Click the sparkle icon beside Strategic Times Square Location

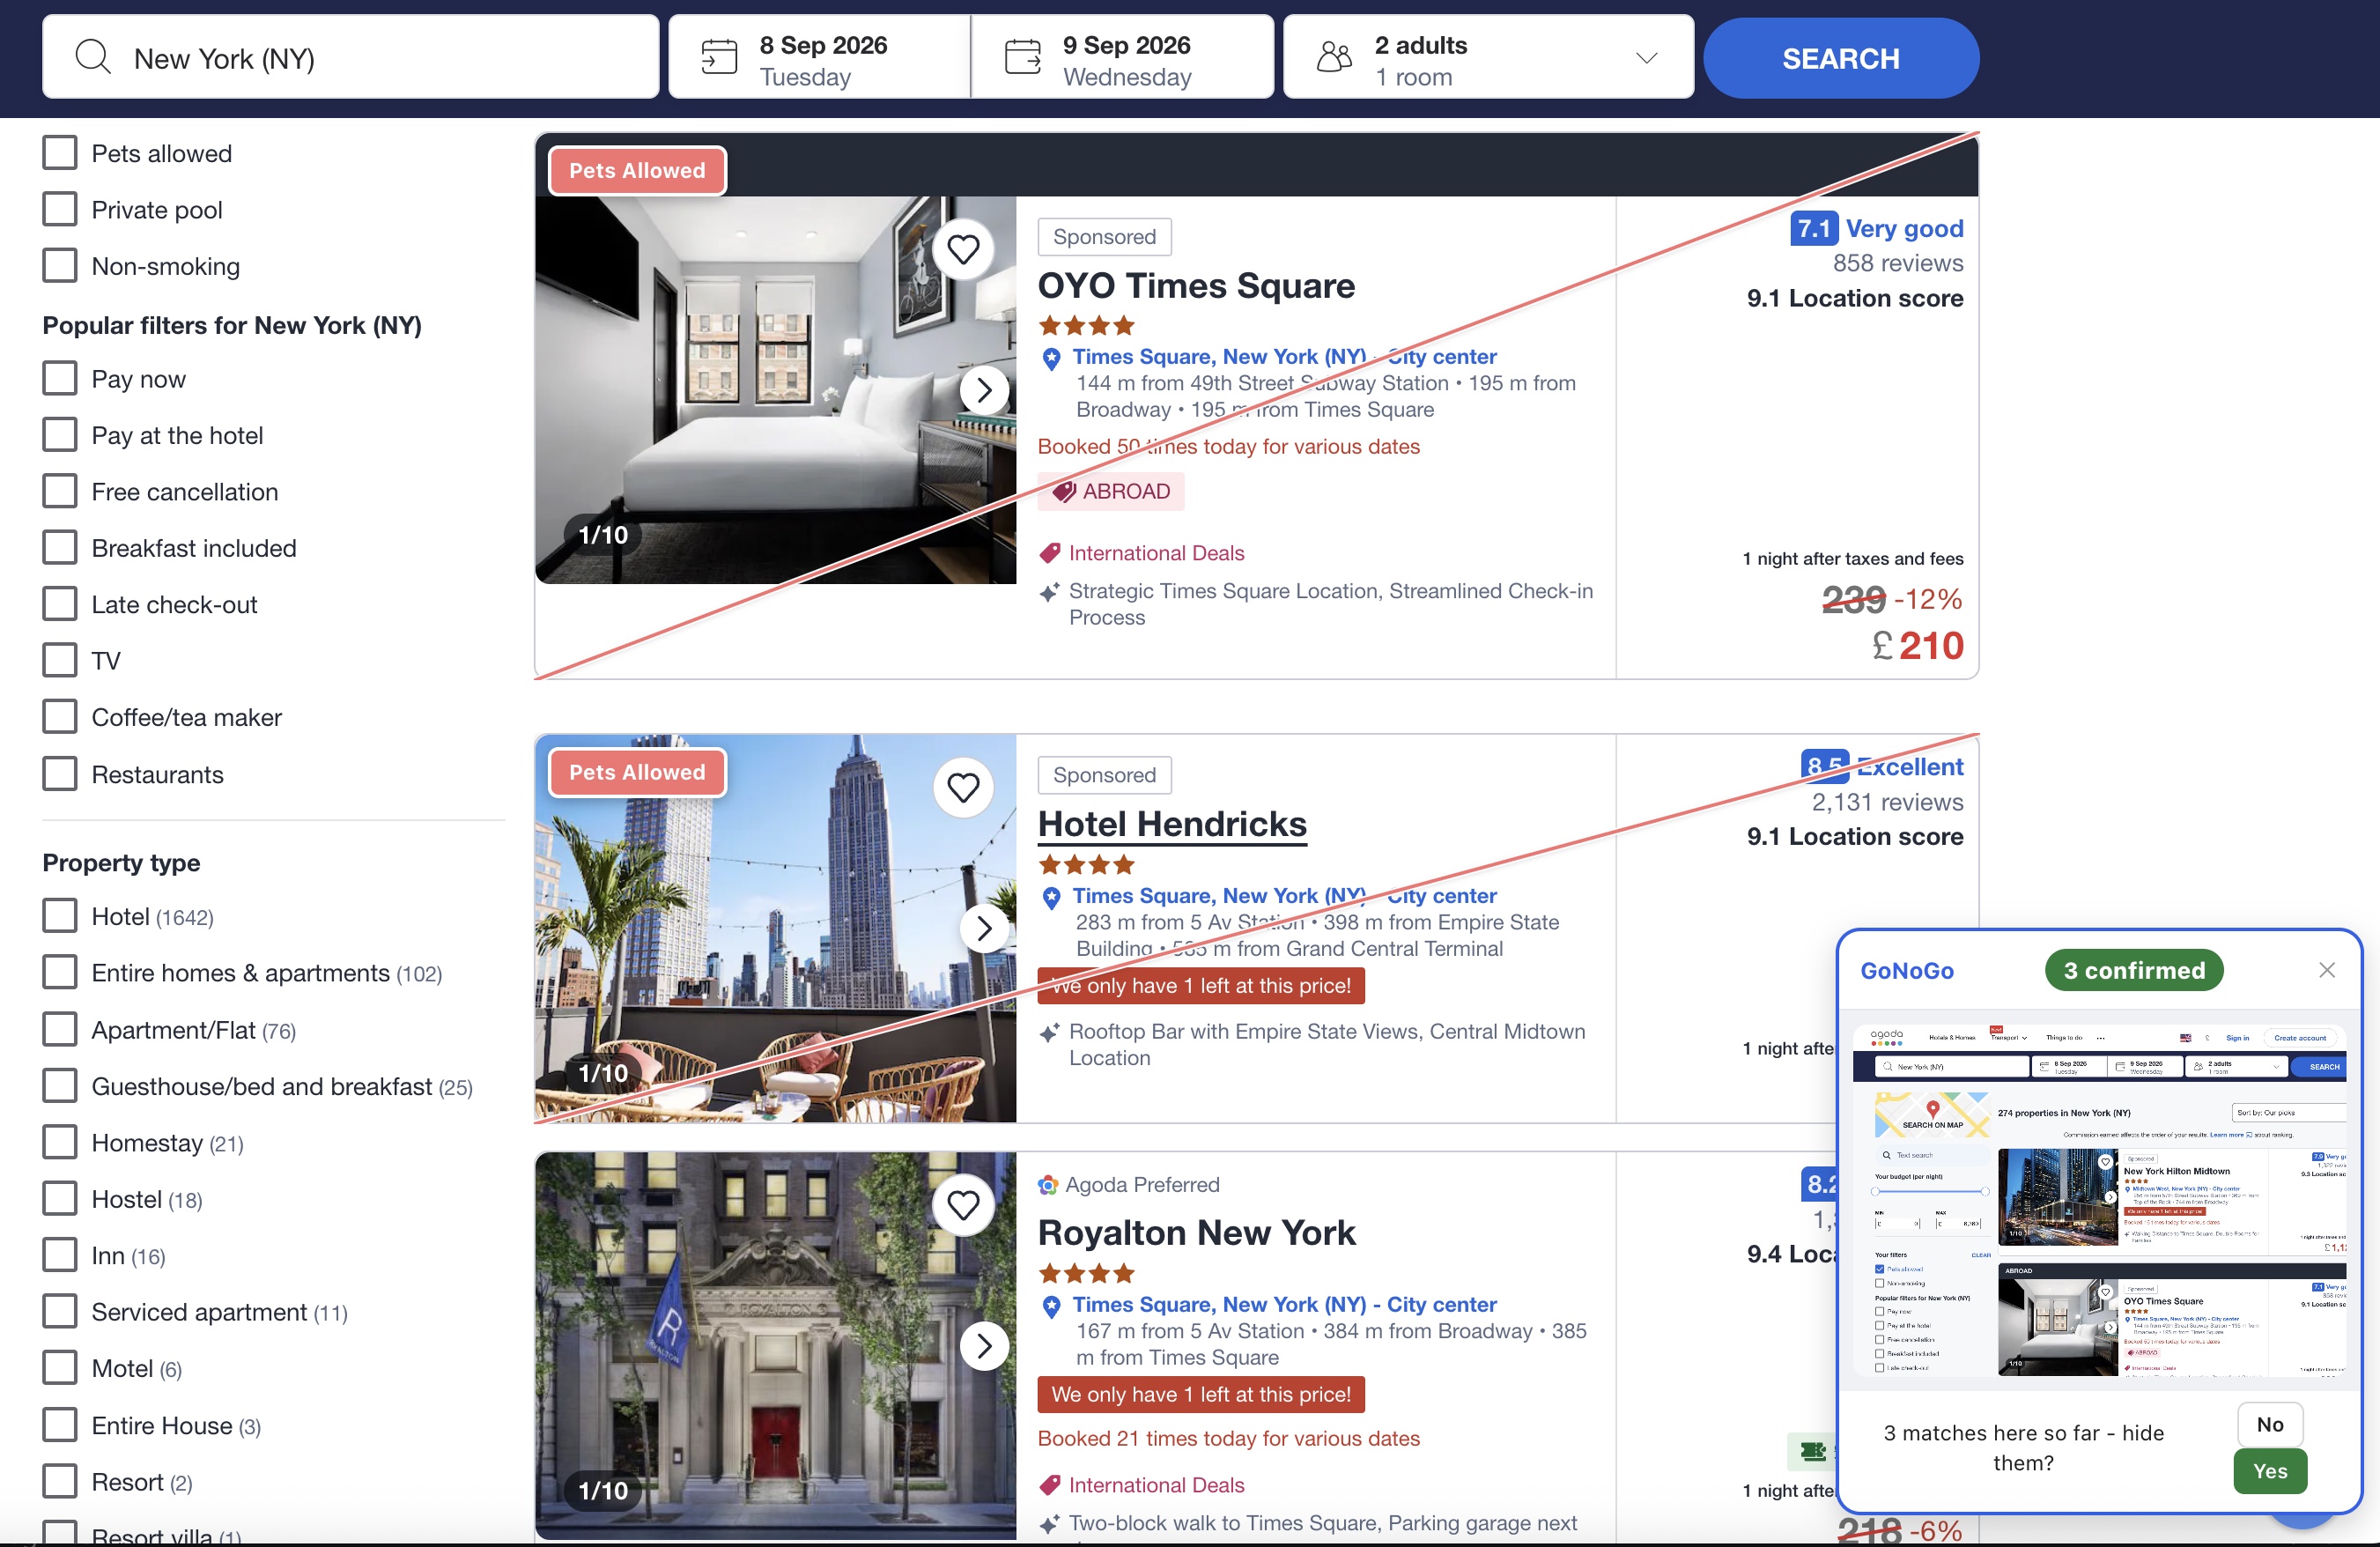(x=1049, y=593)
